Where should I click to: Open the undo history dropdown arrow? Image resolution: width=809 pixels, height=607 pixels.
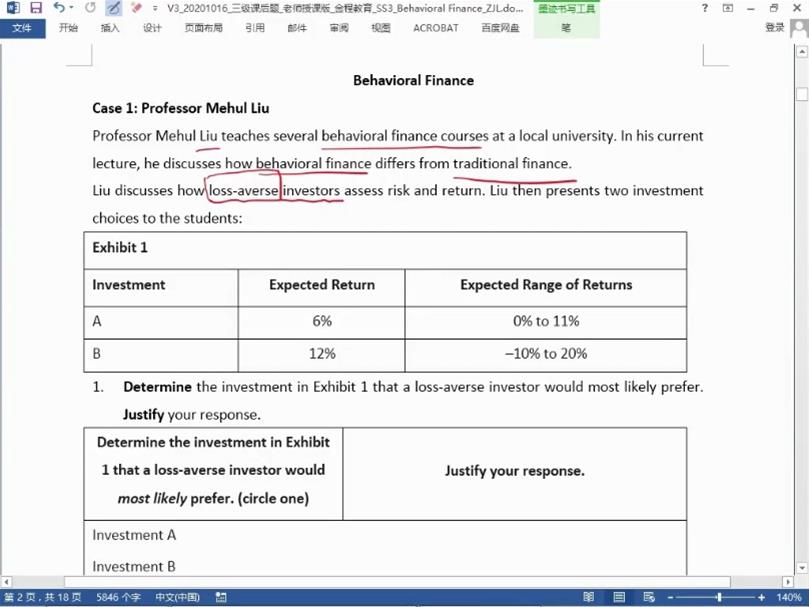point(71,8)
